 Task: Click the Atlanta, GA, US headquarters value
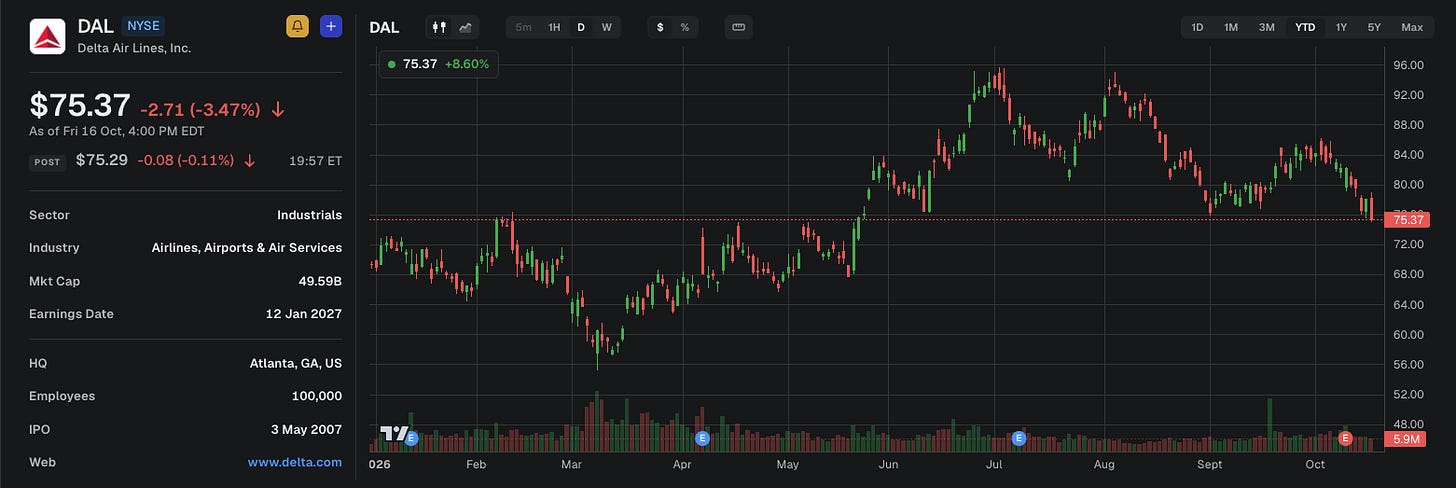[x=296, y=363]
